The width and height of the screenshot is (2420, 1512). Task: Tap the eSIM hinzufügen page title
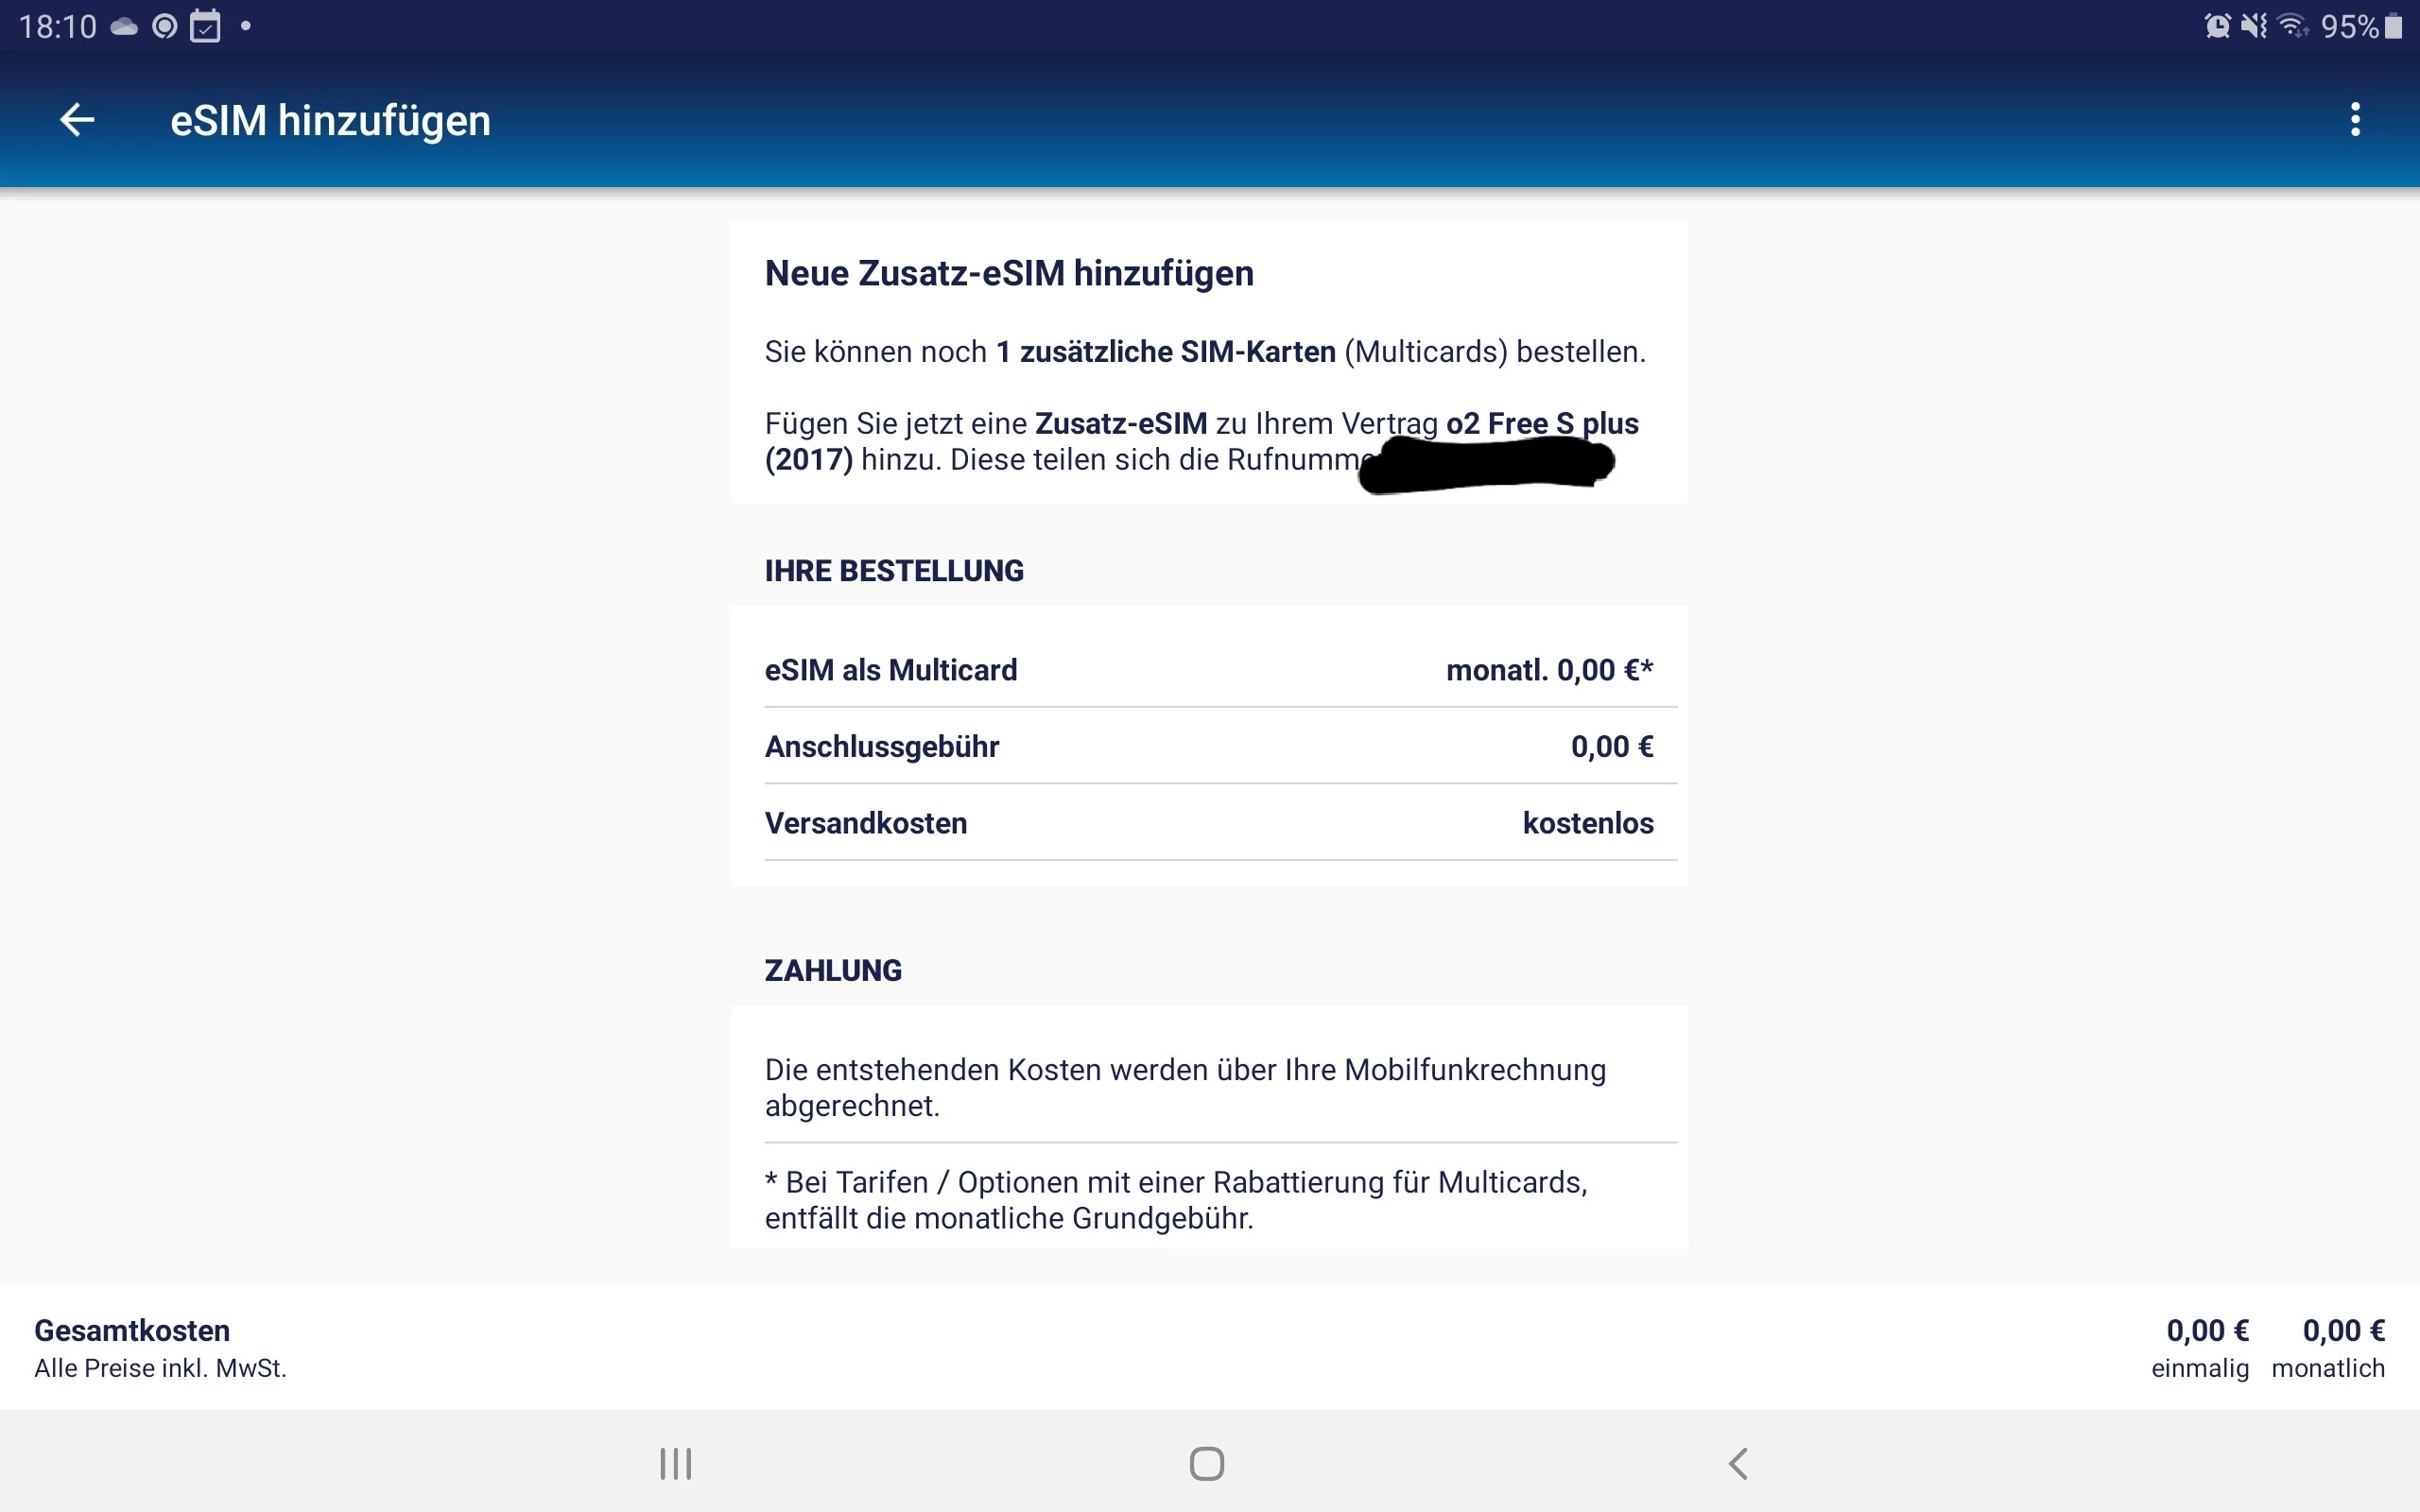pos(330,120)
